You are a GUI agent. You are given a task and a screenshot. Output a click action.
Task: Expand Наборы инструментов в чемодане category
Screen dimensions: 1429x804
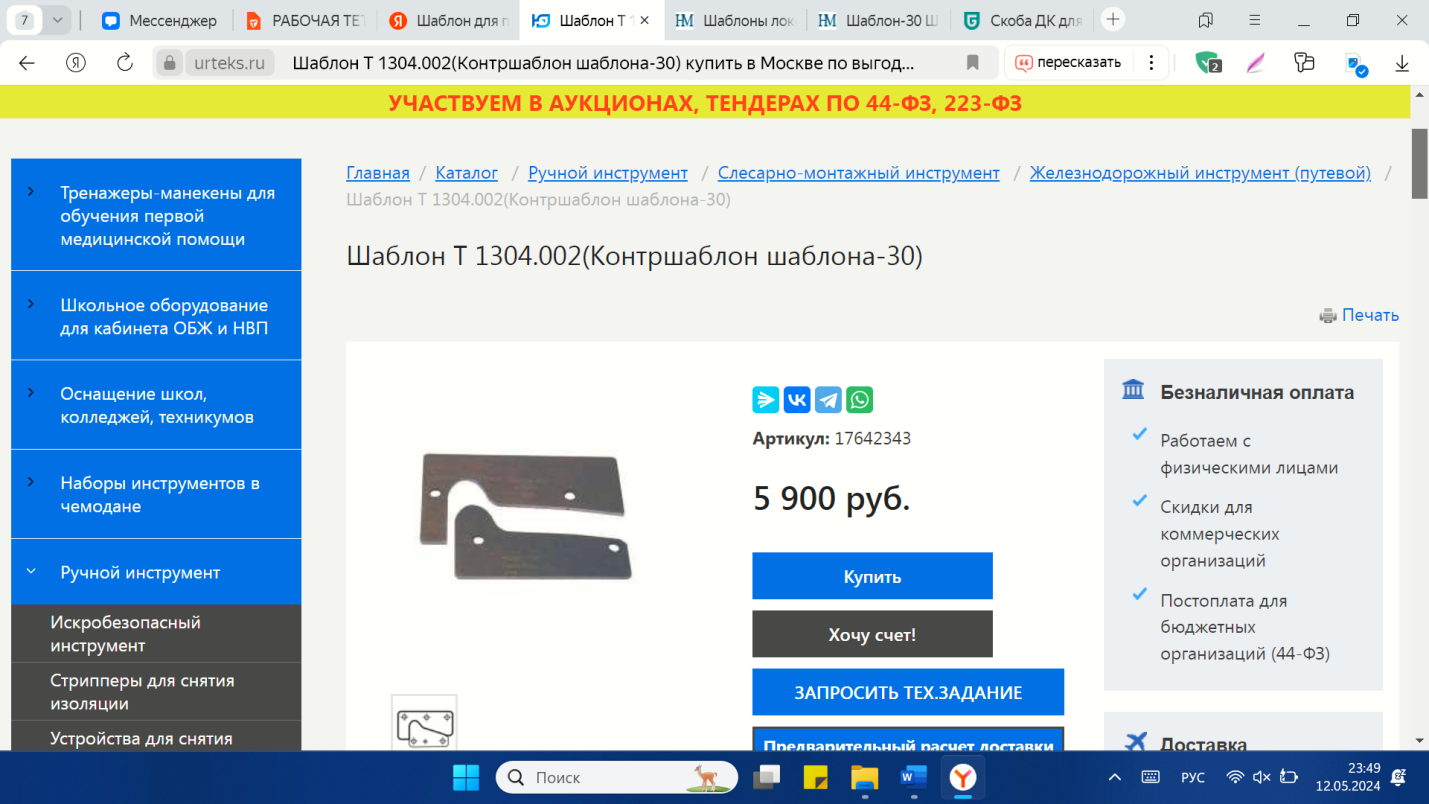pos(31,482)
